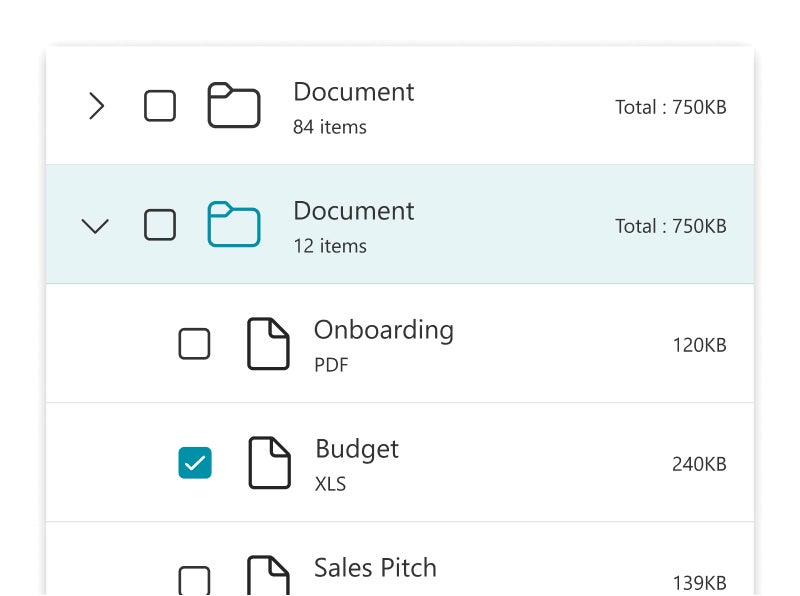The width and height of the screenshot is (800, 596).
Task: Collapse the 12 items Document folder chevron
Action: click(95, 226)
